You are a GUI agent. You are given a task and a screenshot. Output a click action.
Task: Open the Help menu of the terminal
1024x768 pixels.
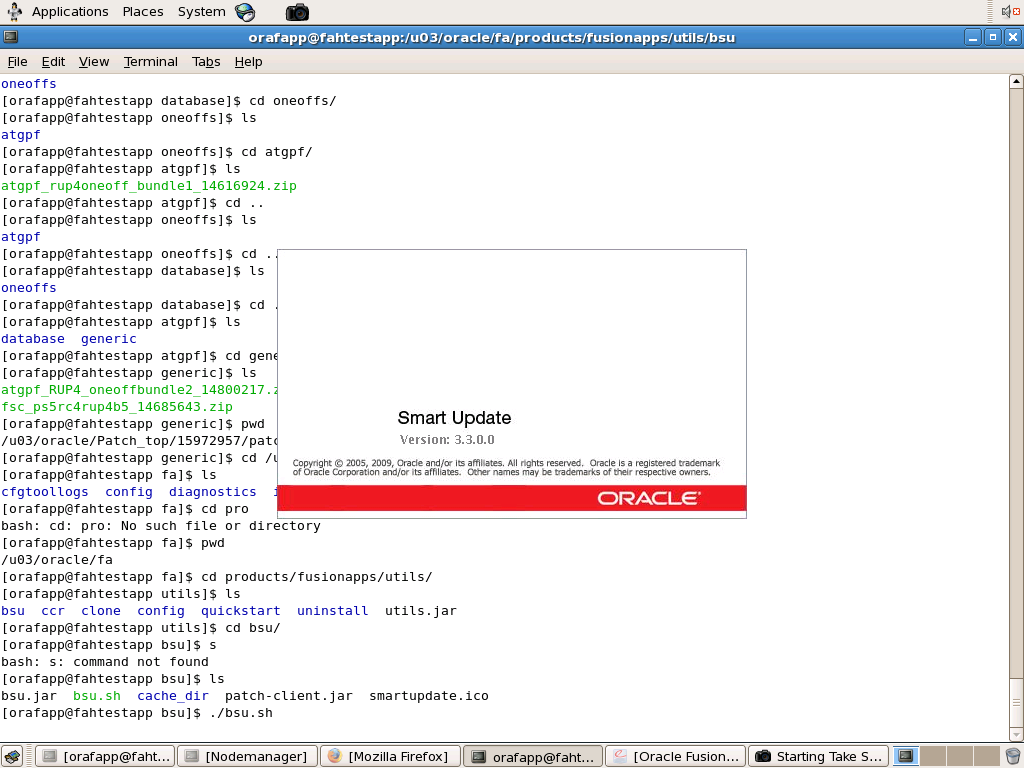coord(248,61)
